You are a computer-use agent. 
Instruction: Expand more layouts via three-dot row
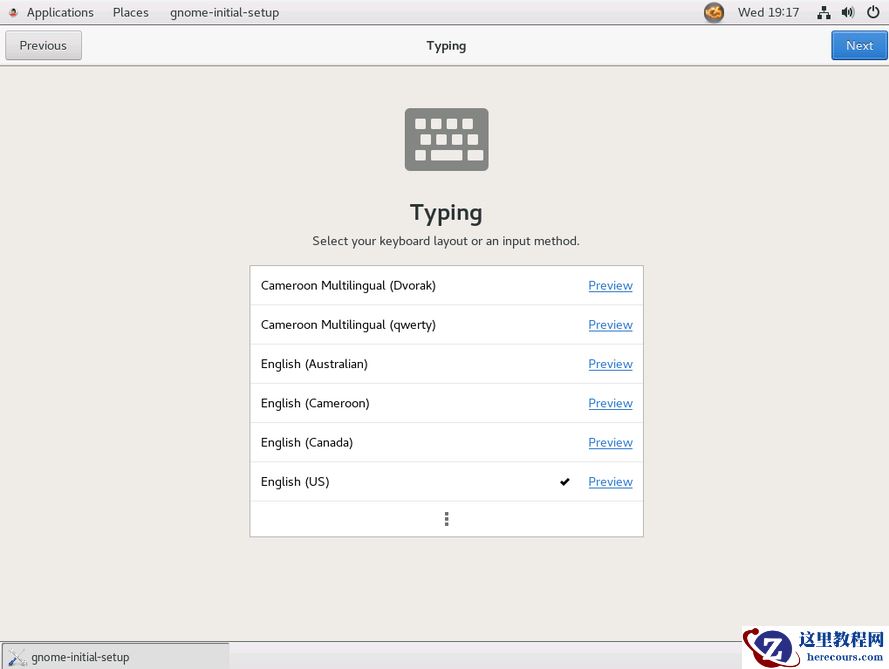point(446,519)
